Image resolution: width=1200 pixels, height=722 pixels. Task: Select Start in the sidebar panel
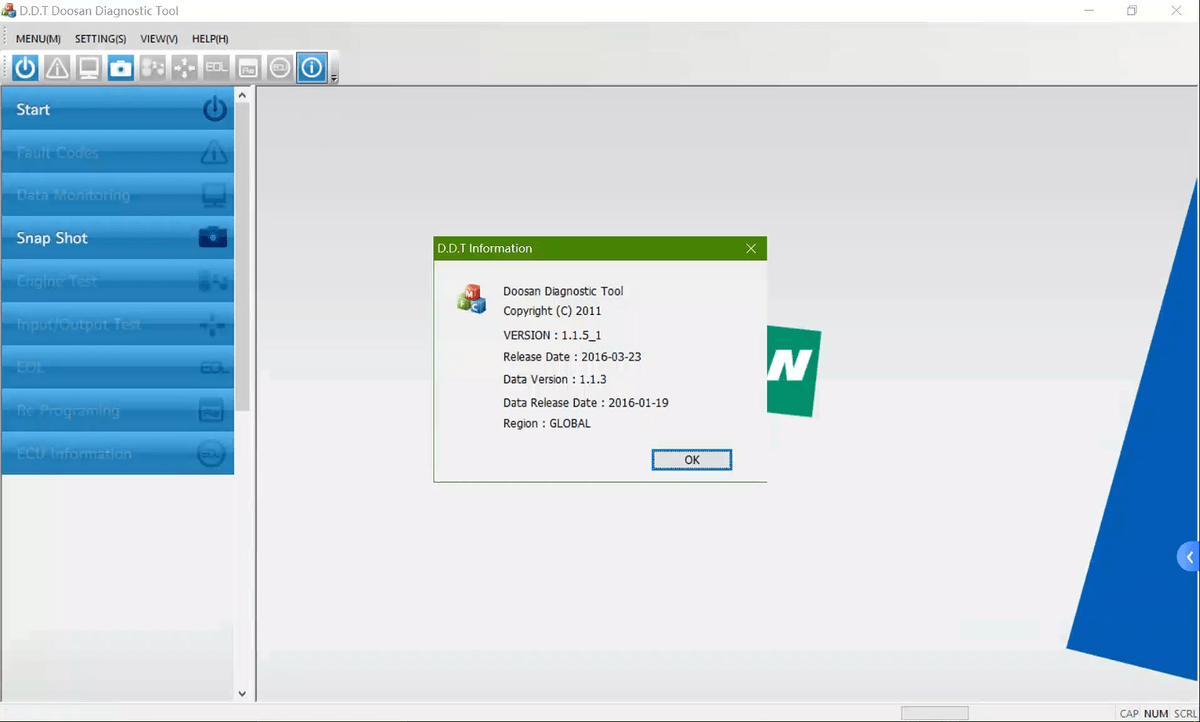[x=117, y=109]
